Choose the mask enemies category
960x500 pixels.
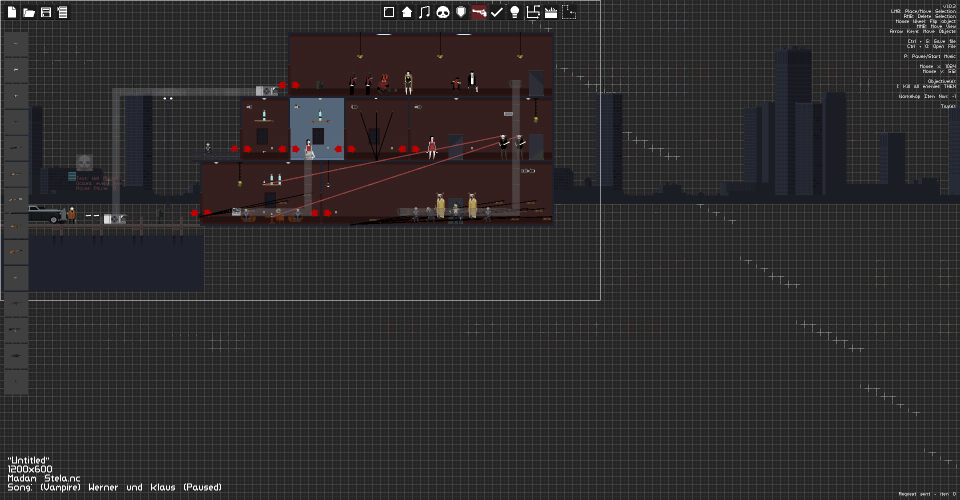pyautogui.click(x=443, y=12)
